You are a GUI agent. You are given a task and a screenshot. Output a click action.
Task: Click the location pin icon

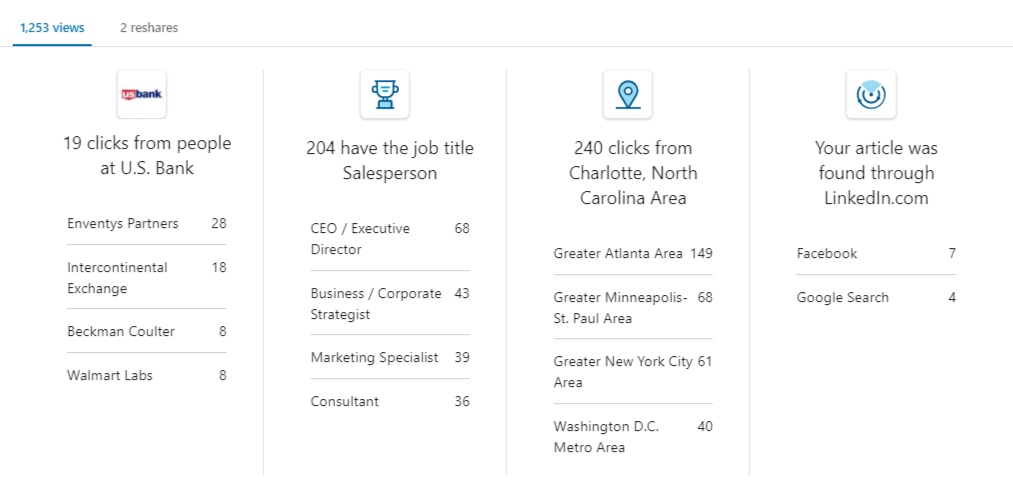628,95
